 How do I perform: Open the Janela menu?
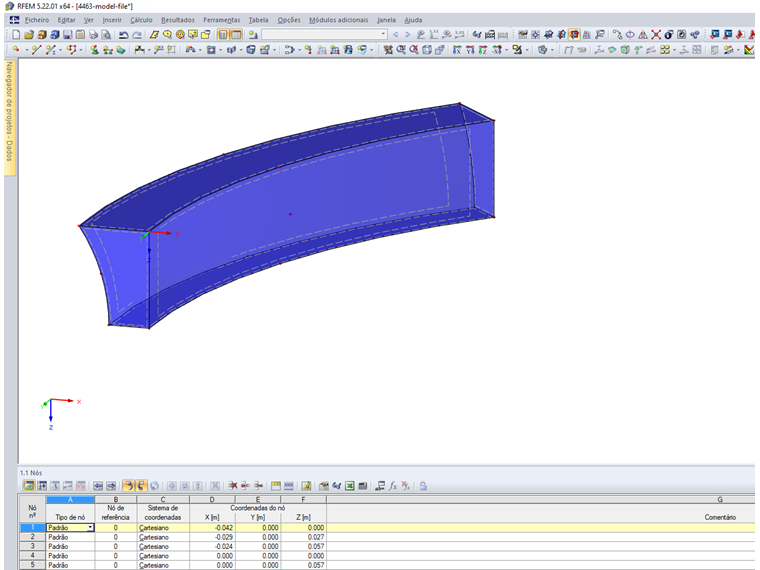coord(386,20)
